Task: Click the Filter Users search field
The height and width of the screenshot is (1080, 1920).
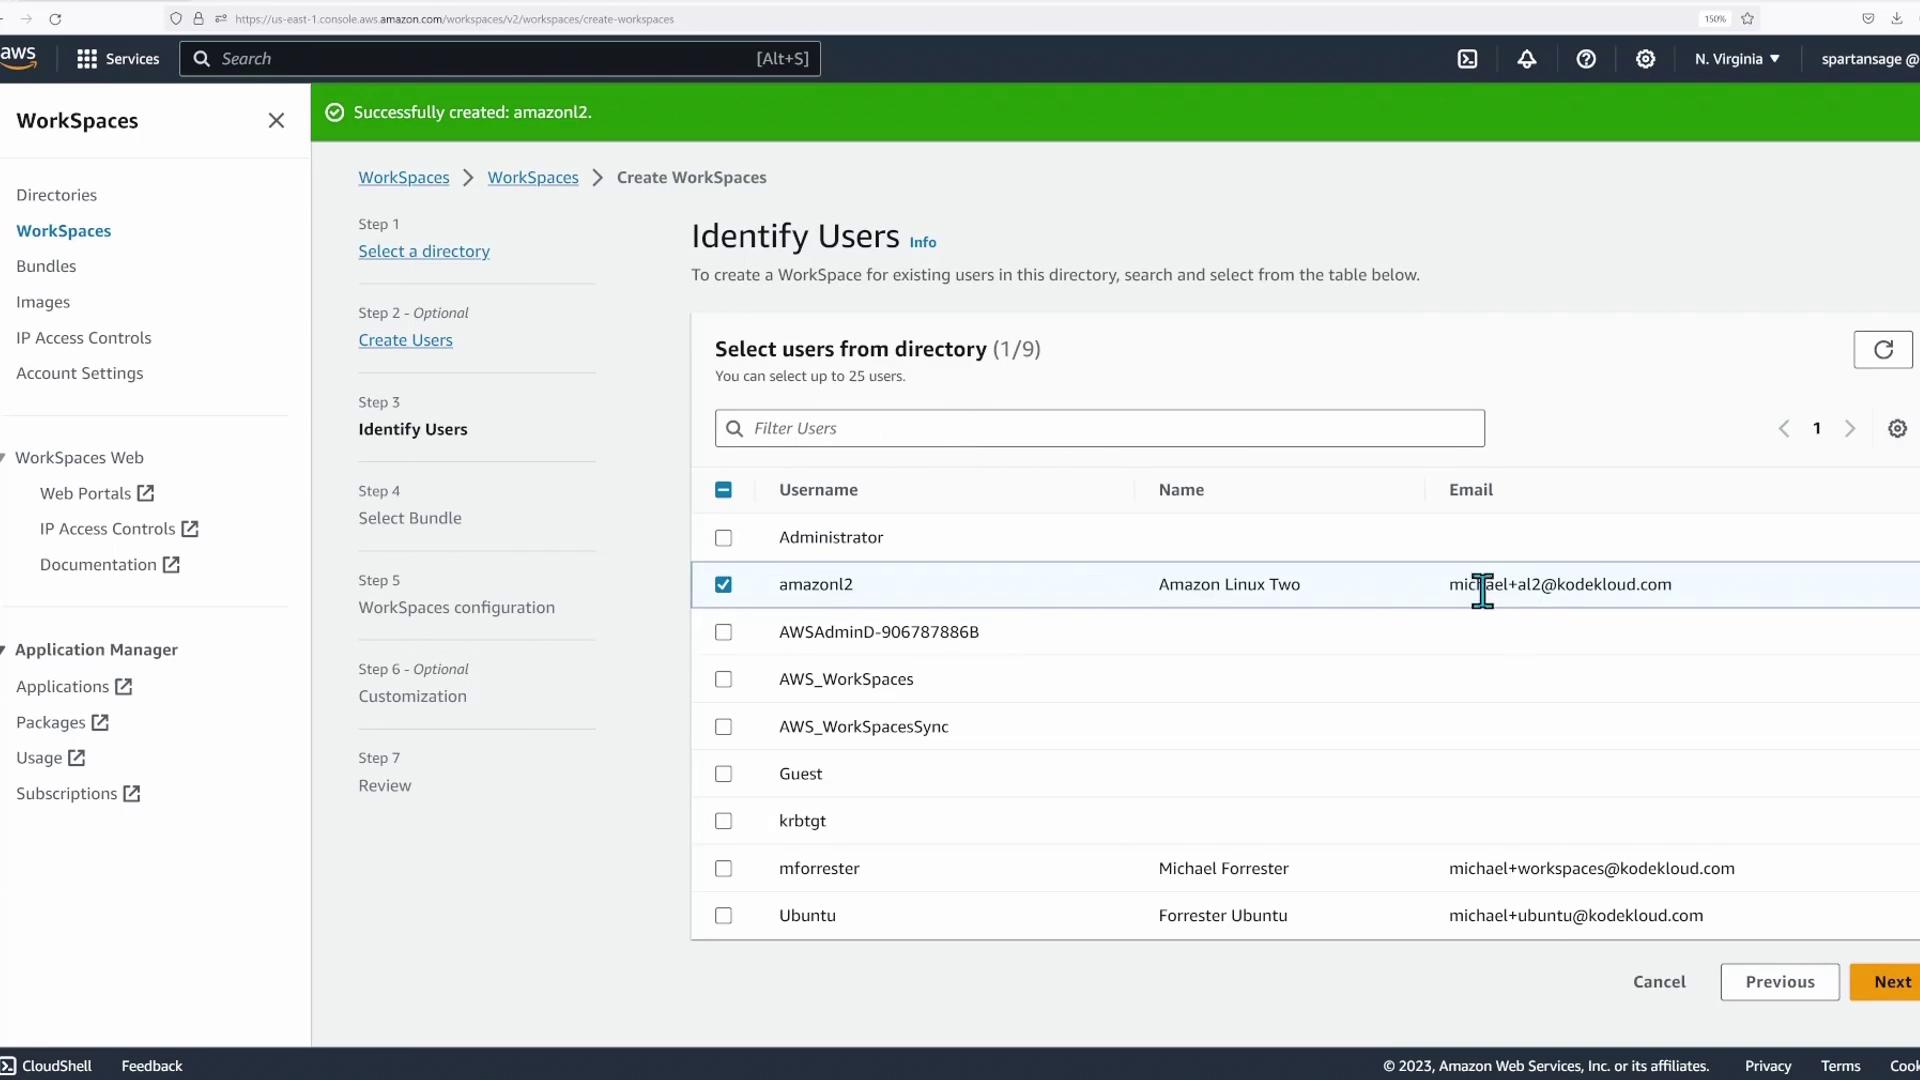Action: click(x=1100, y=428)
